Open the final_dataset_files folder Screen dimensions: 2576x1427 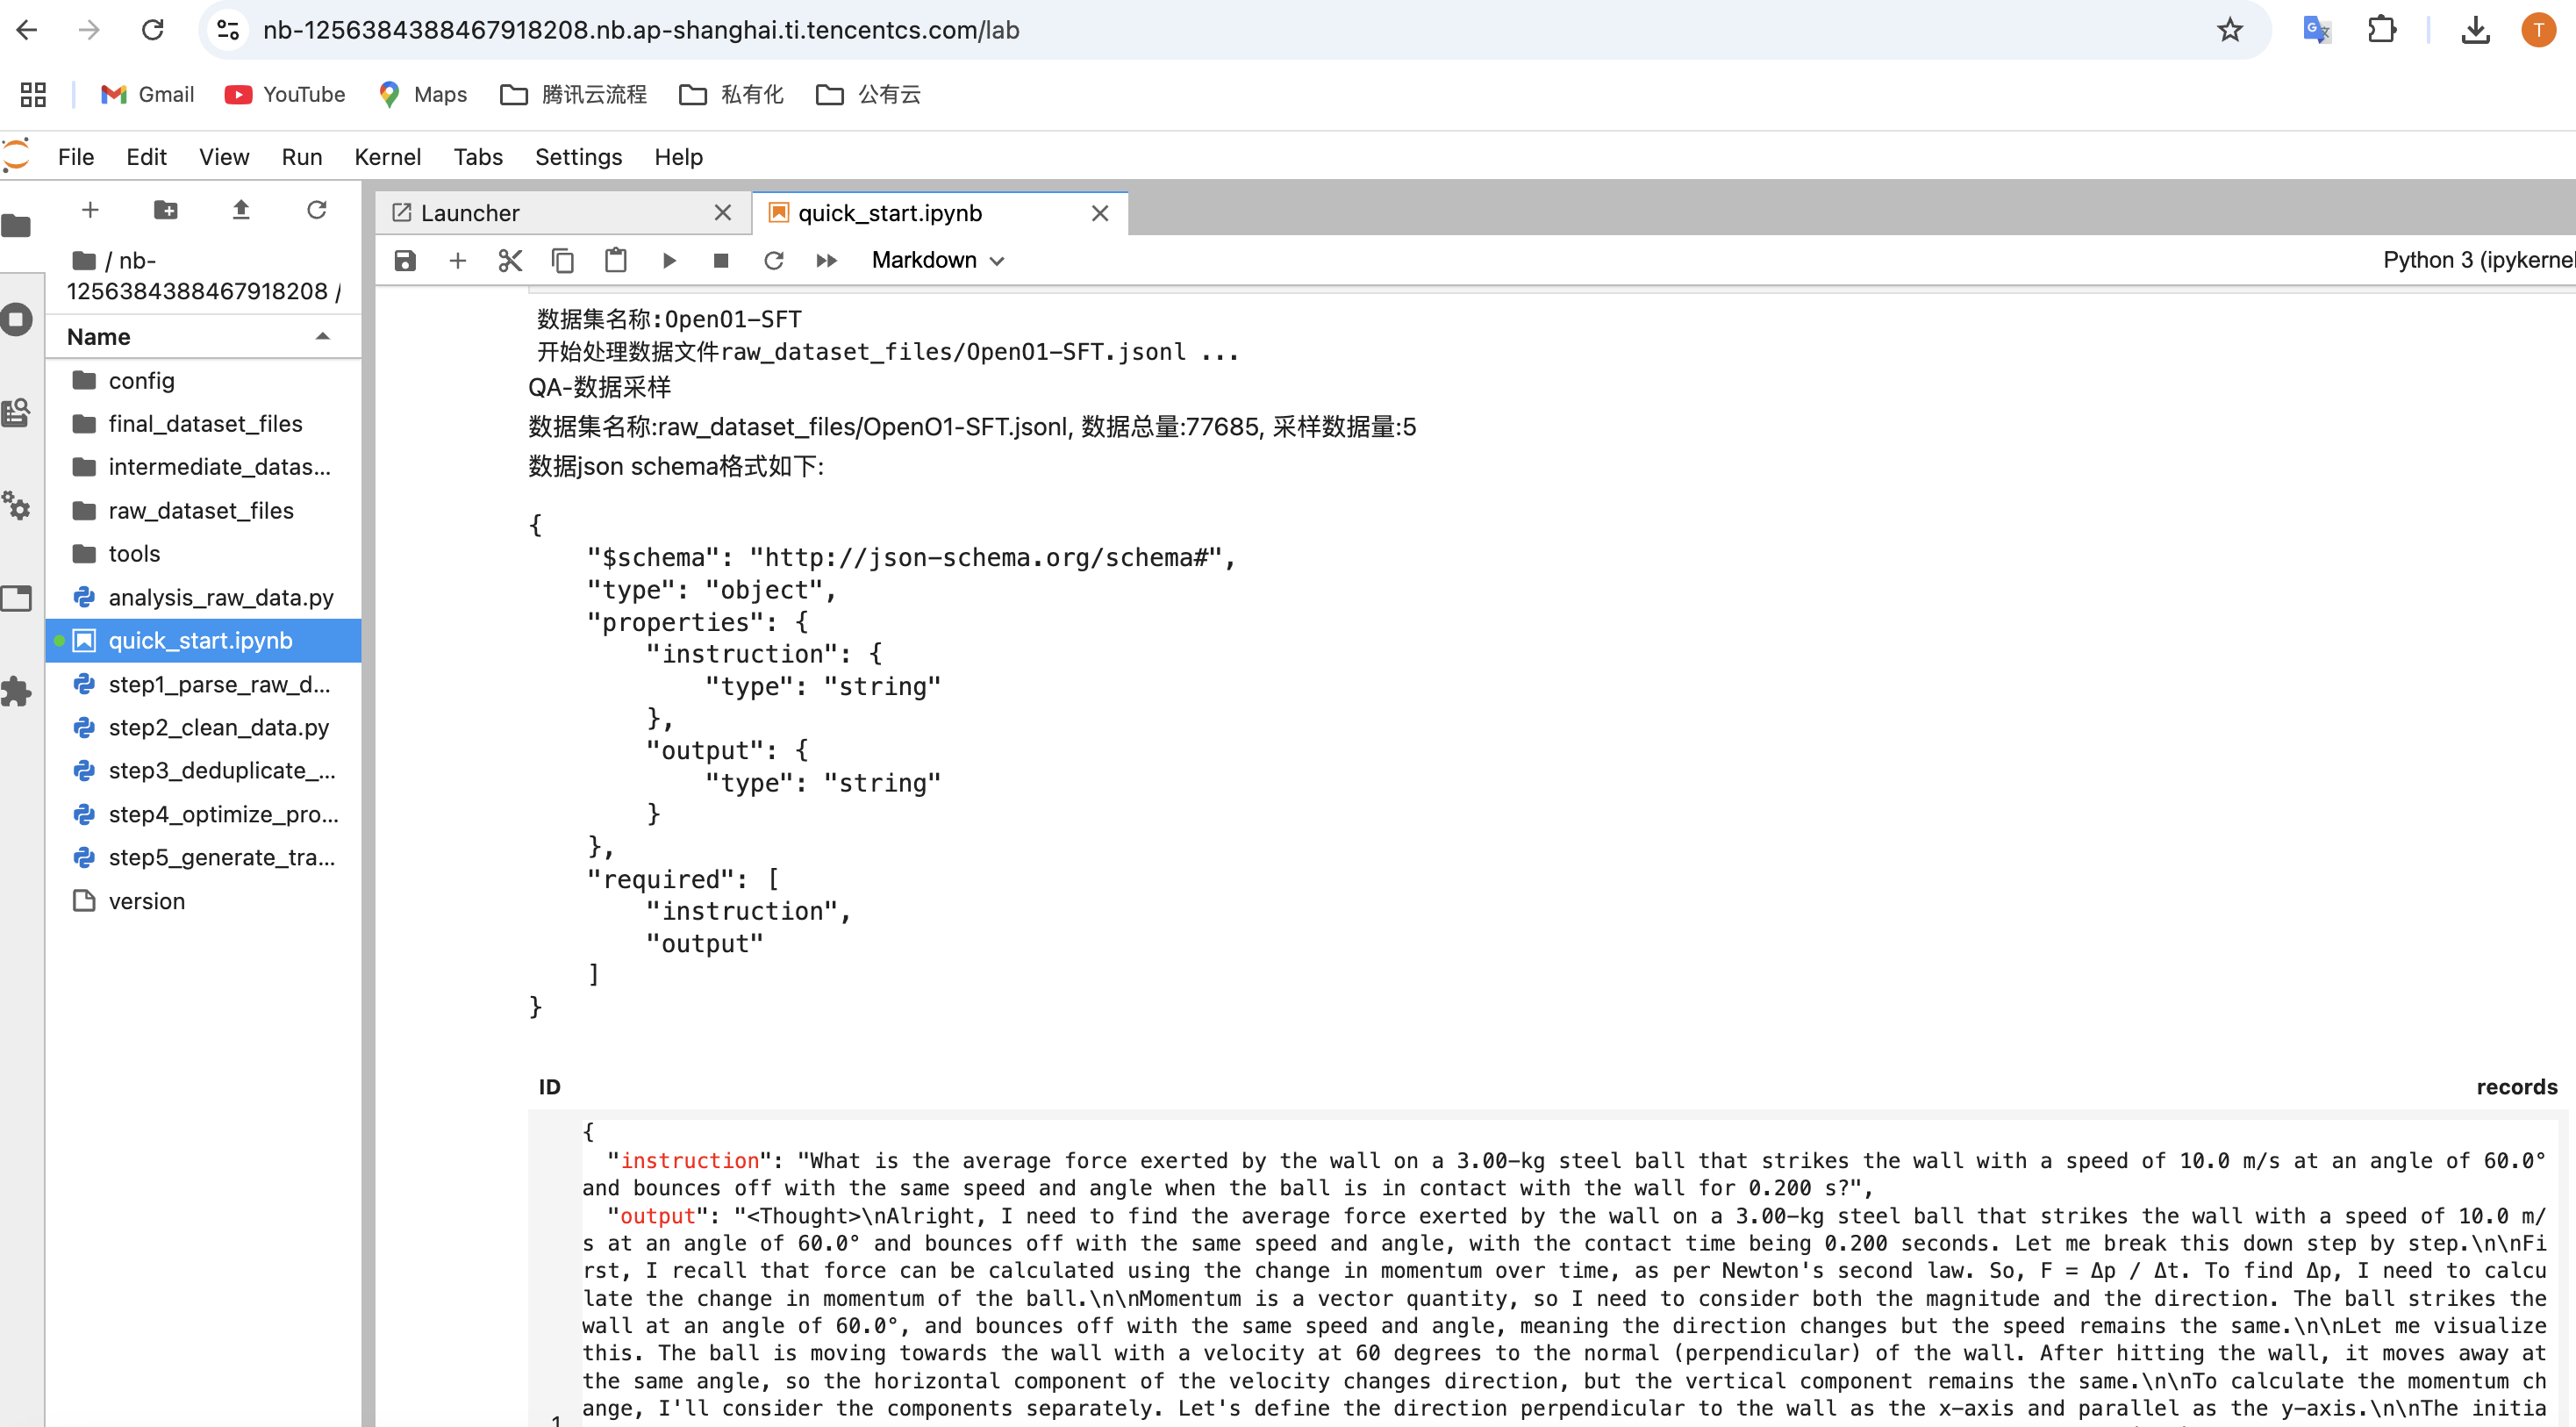pos(204,424)
